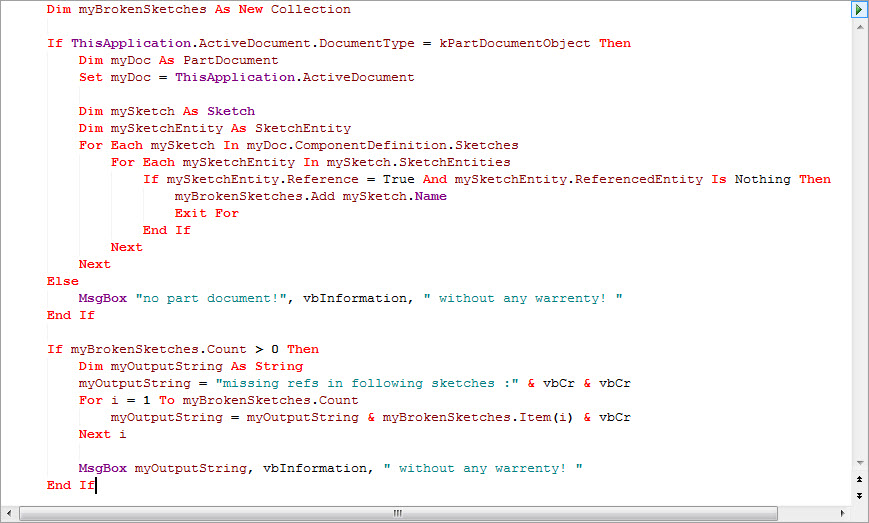Screen dimensions: 869x523
Task: Place cursor at final 'End If' line
Action: pos(71,485)
